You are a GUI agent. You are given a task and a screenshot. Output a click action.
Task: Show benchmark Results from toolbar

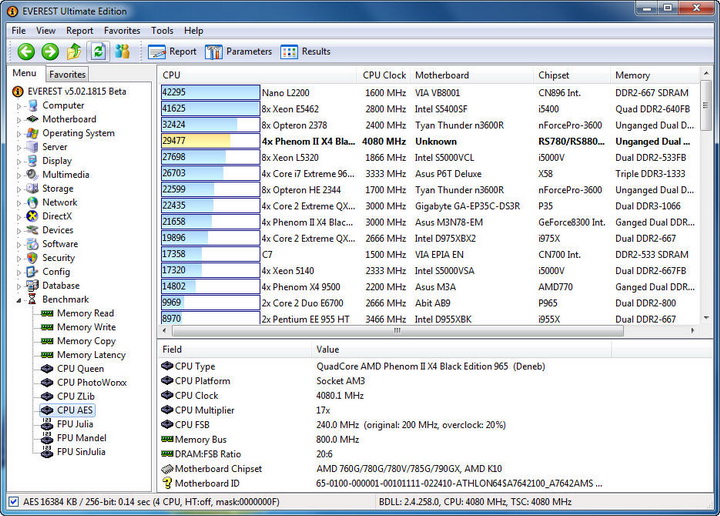pos(305,52)
